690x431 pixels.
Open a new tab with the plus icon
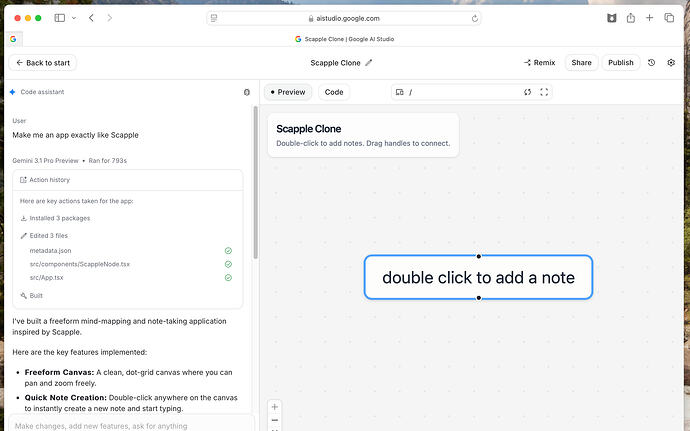(x=650, y=18)
